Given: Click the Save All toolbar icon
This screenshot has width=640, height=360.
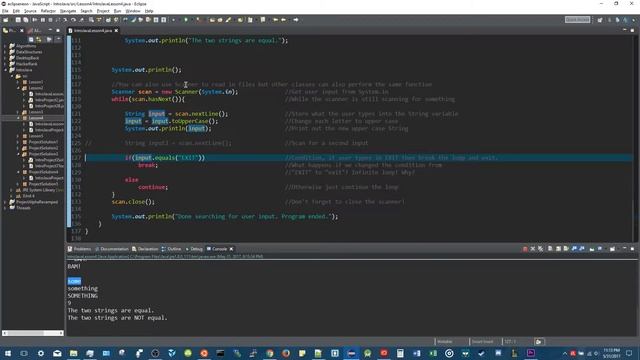Looking at the screenshot, I should click(x=26, y=20).
